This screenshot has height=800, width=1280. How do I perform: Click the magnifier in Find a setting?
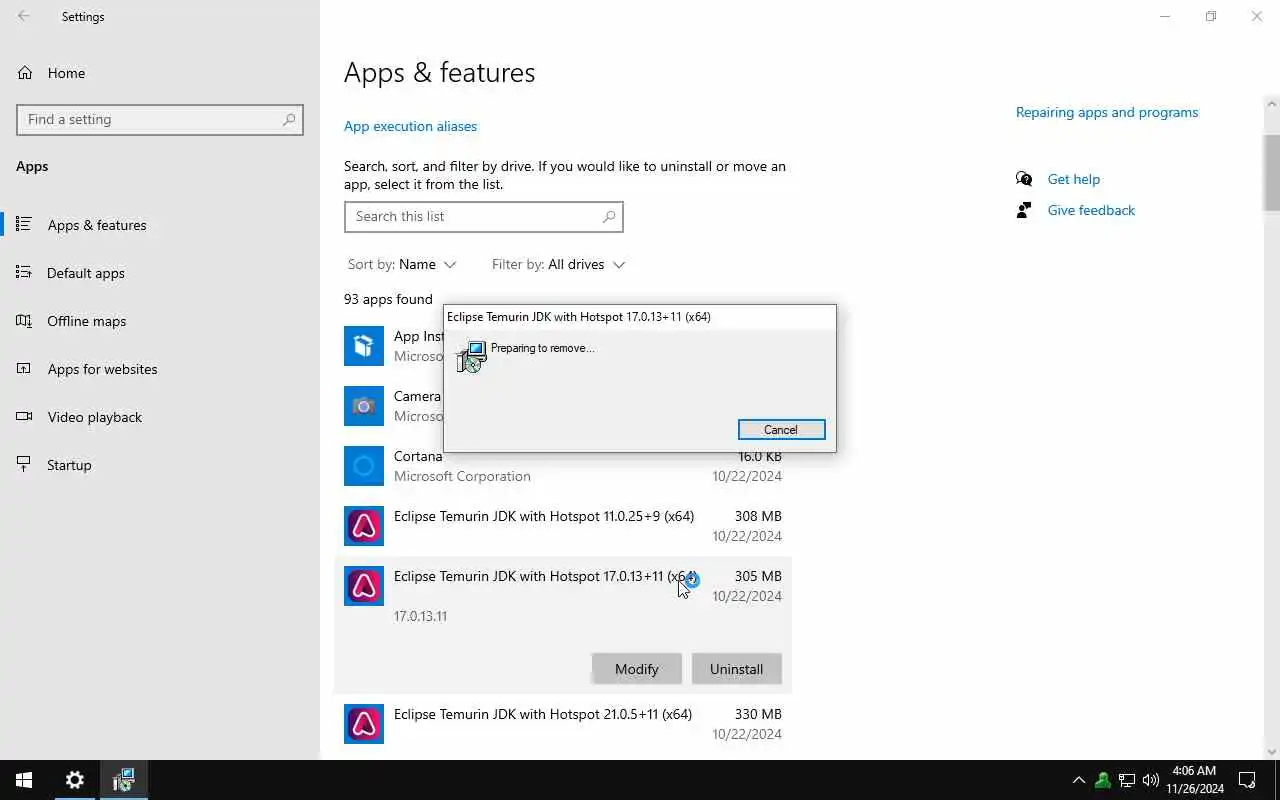tap(289, 119)
